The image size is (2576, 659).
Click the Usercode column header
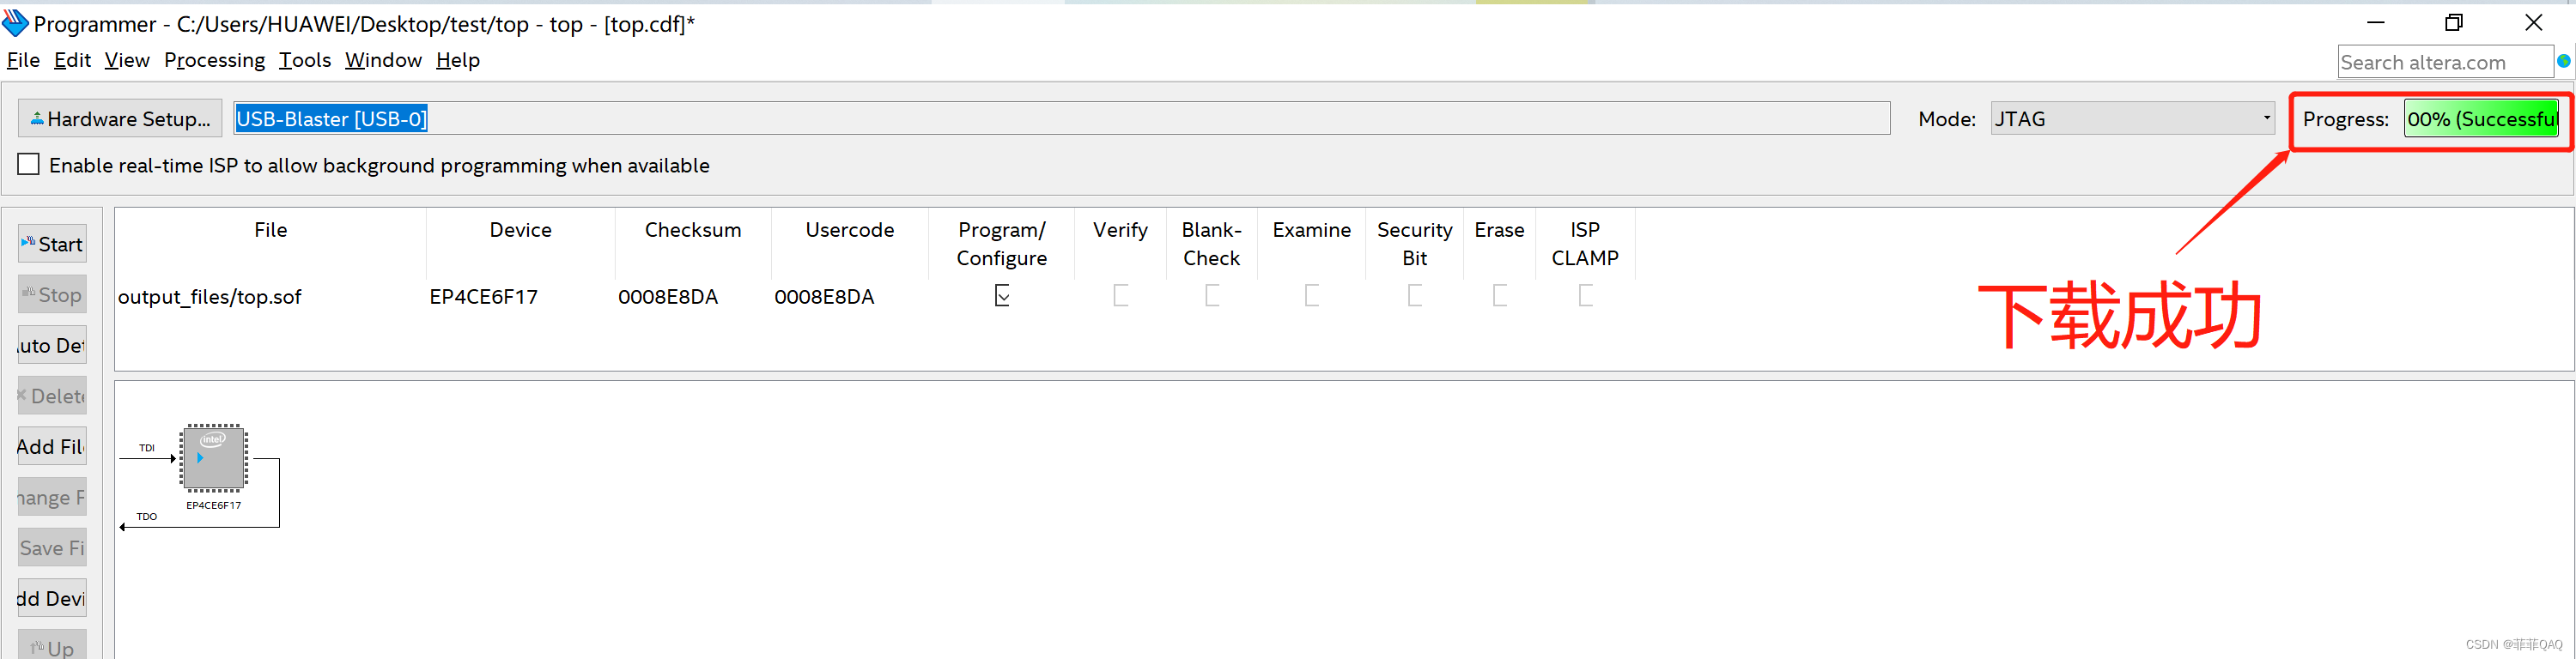coord(850,230)
